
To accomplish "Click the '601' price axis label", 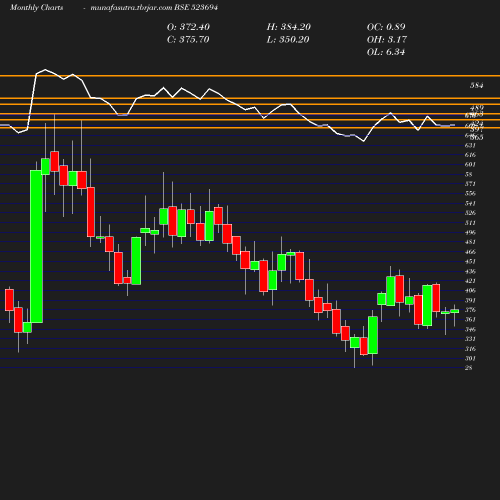I will tap(470, 164).
